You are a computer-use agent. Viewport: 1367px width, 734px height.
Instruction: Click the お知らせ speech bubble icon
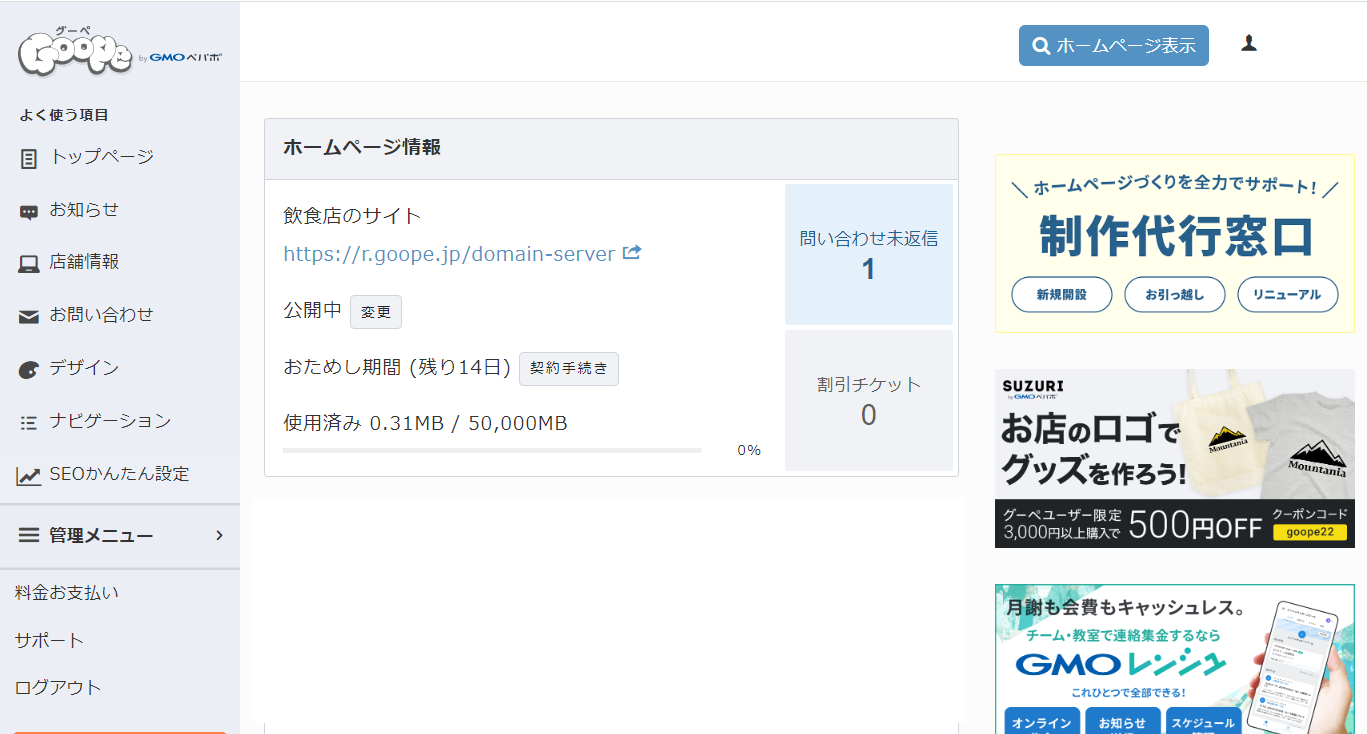pos(29,211)
